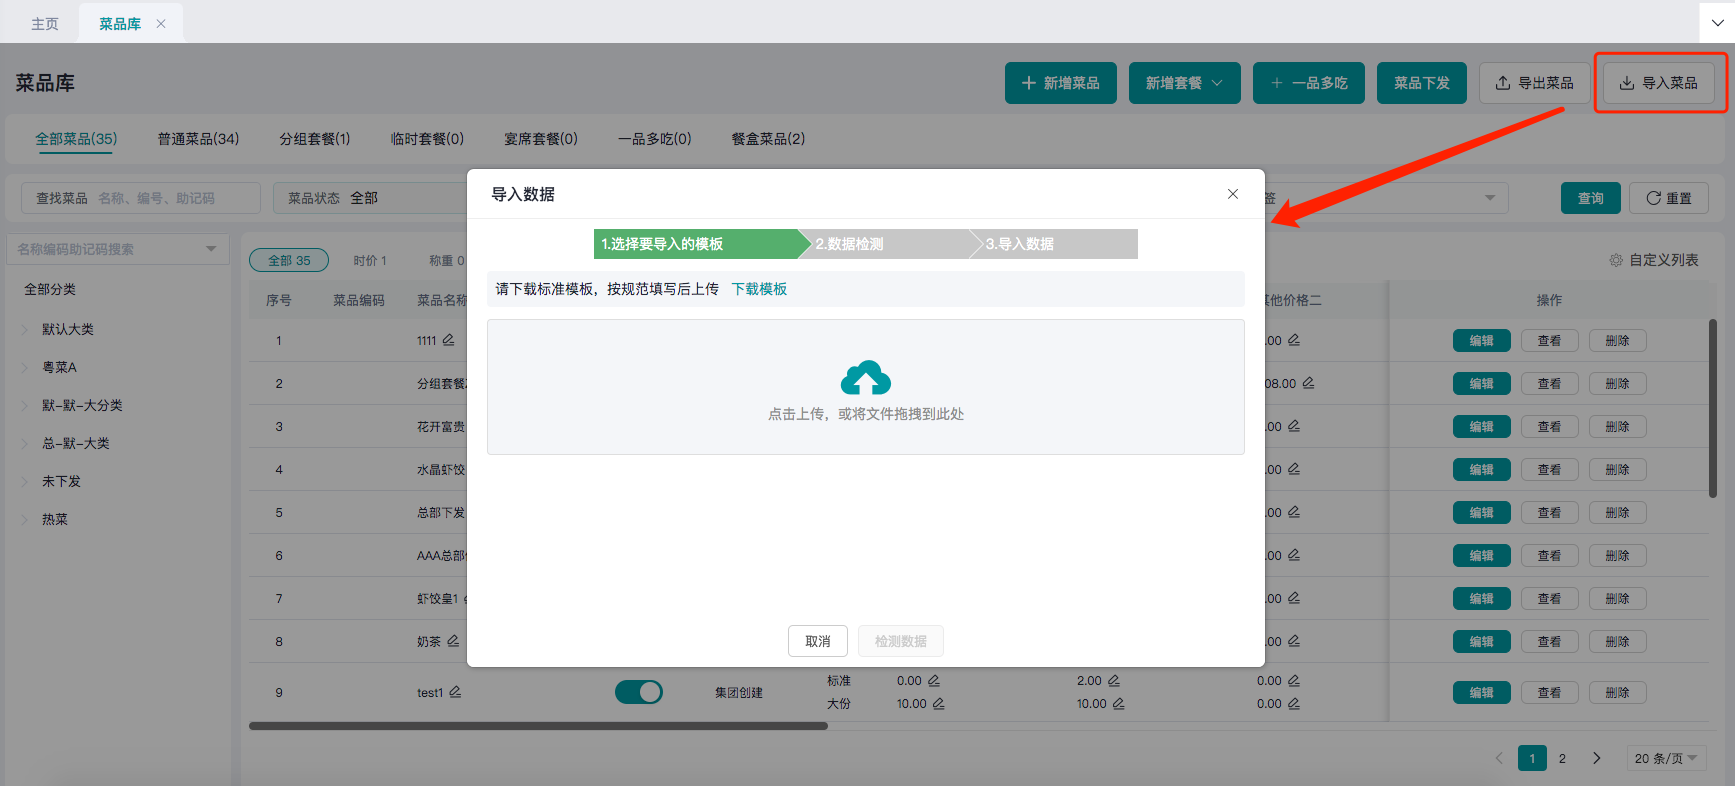Click the cloud upload icon

(x=866, y=378)
